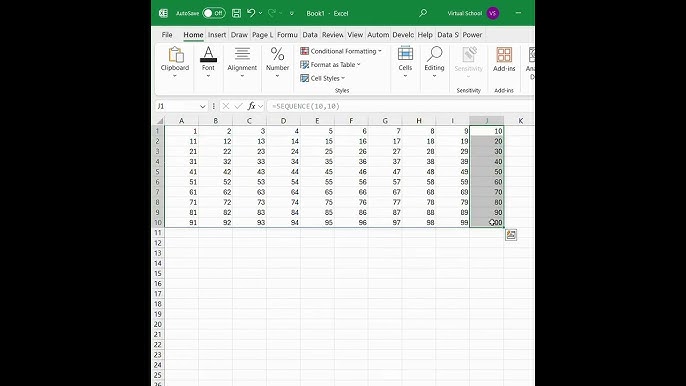Expand the Name Box dropdown arrow

203,106
